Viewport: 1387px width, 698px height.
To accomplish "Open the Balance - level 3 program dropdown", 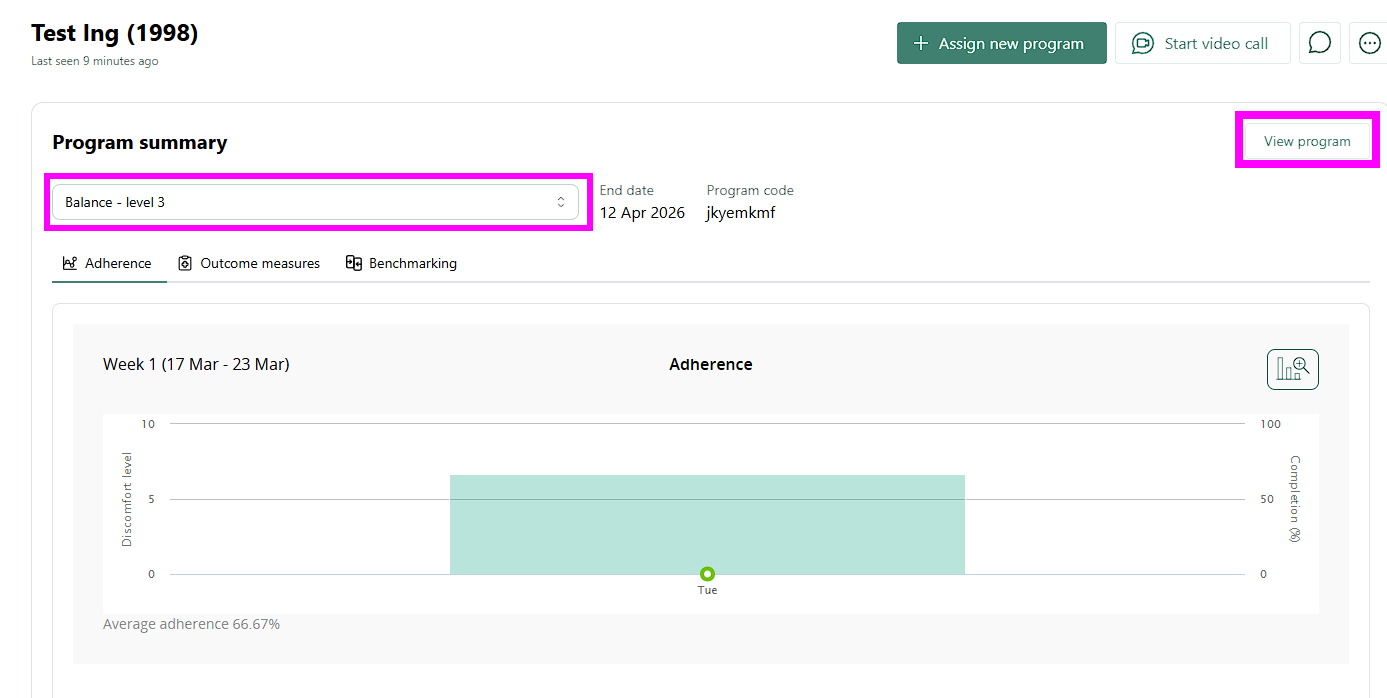I will [316, 202].
